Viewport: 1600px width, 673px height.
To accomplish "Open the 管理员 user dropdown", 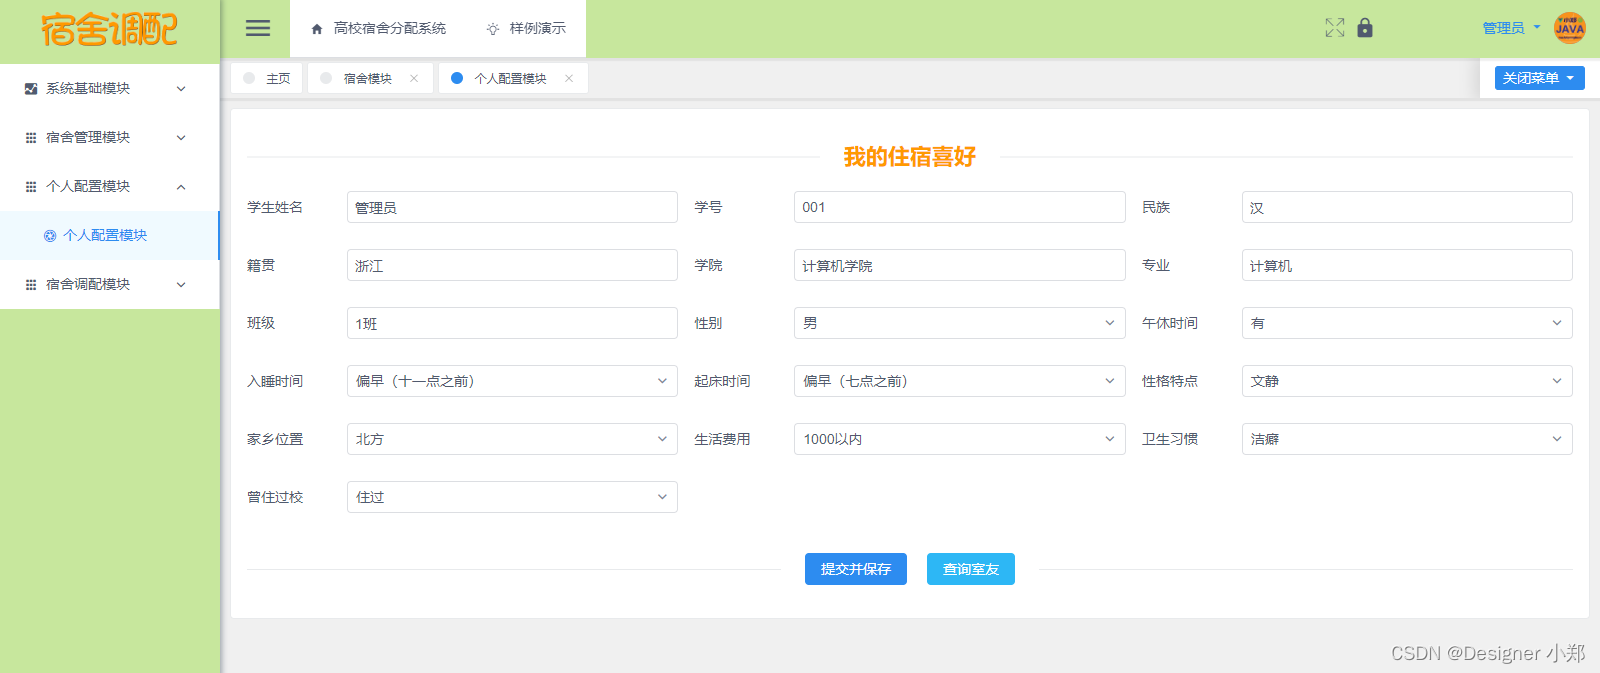I will coord(1511,28).
